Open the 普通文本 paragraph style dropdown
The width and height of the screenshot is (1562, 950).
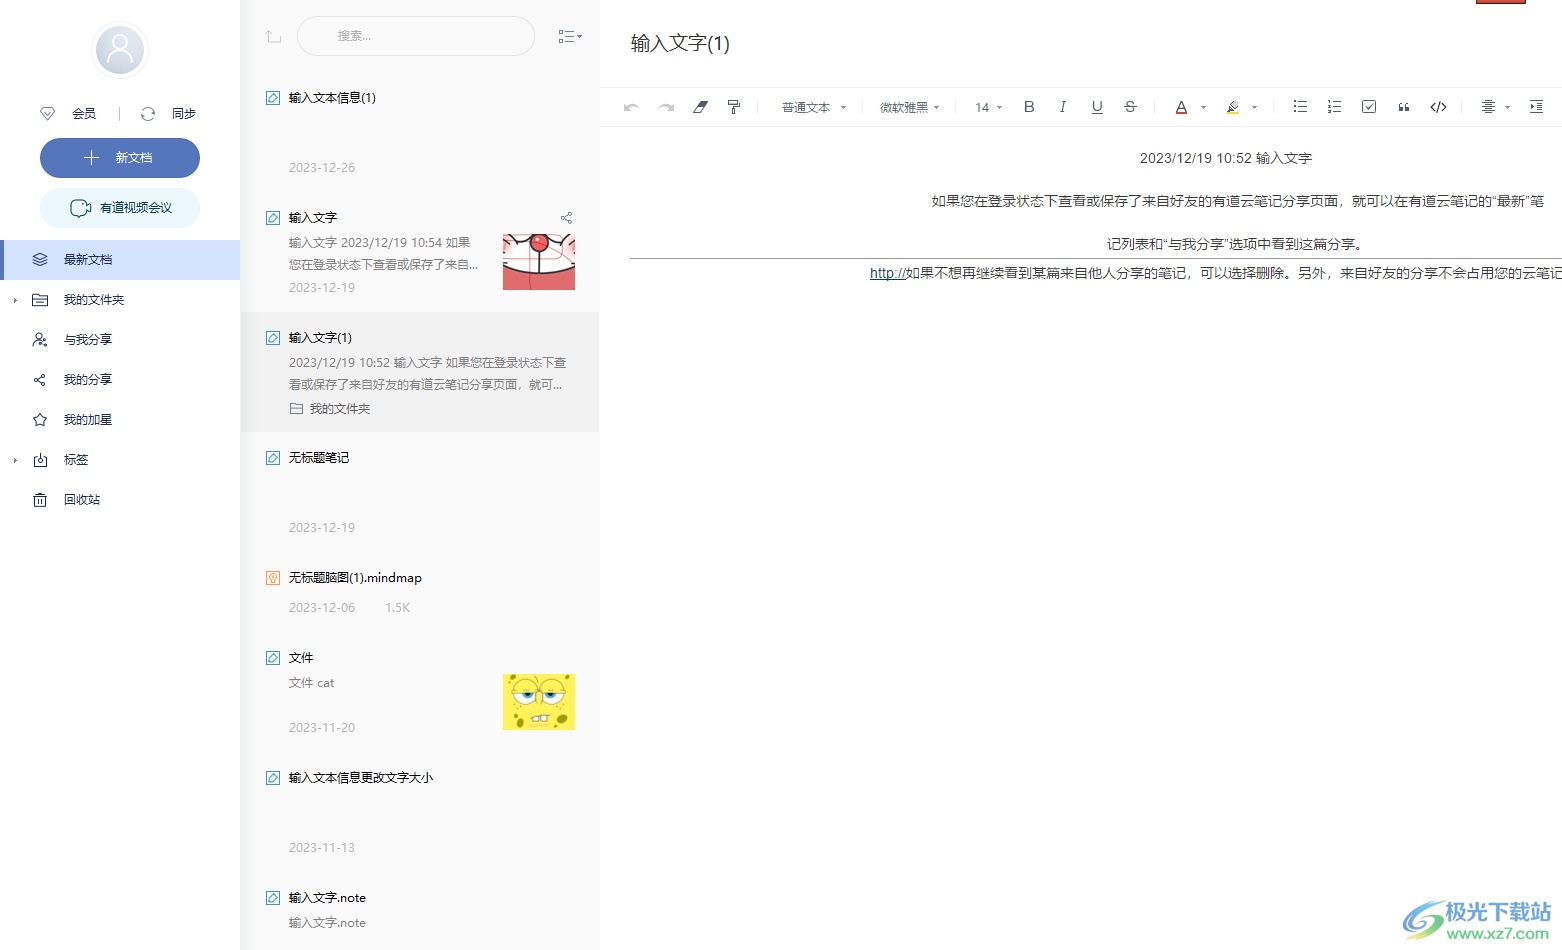click(814, 107)
